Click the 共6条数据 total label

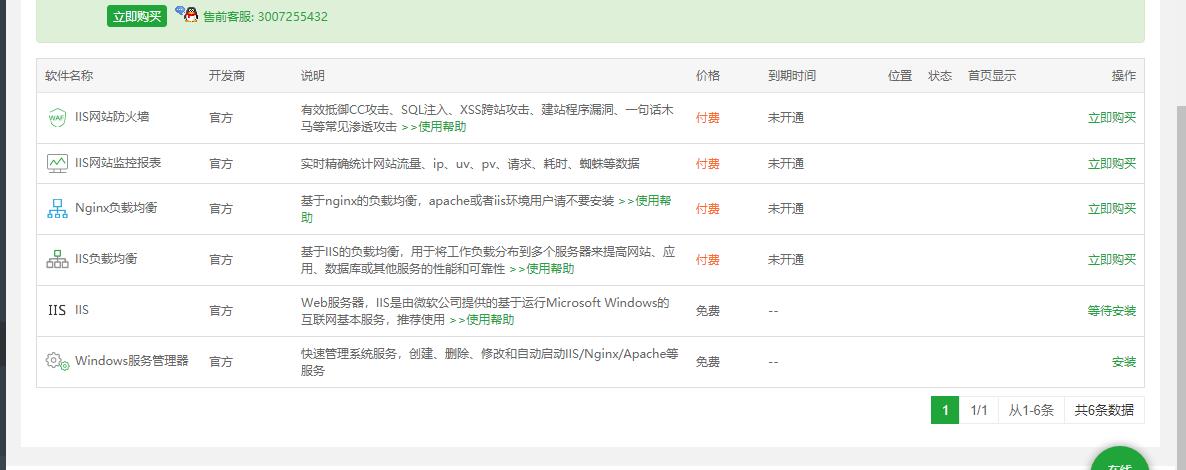point(1104,410)
